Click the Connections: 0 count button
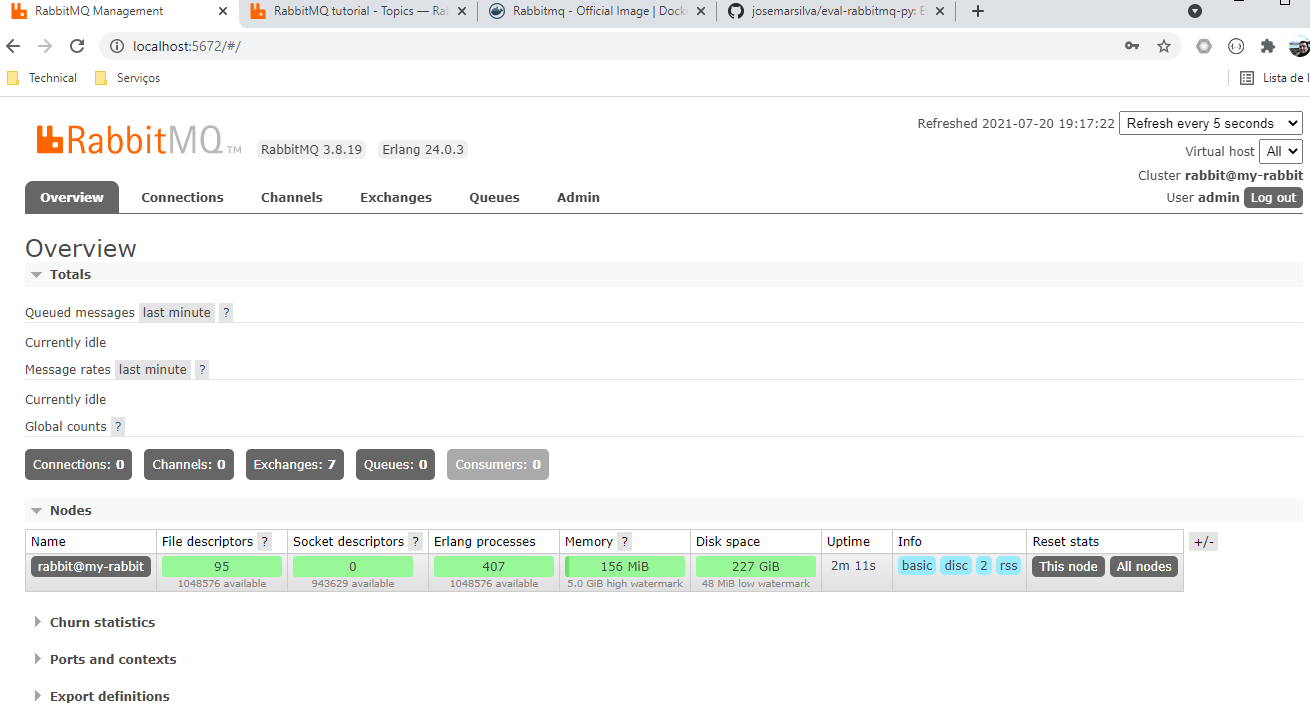 coord(78,464)
